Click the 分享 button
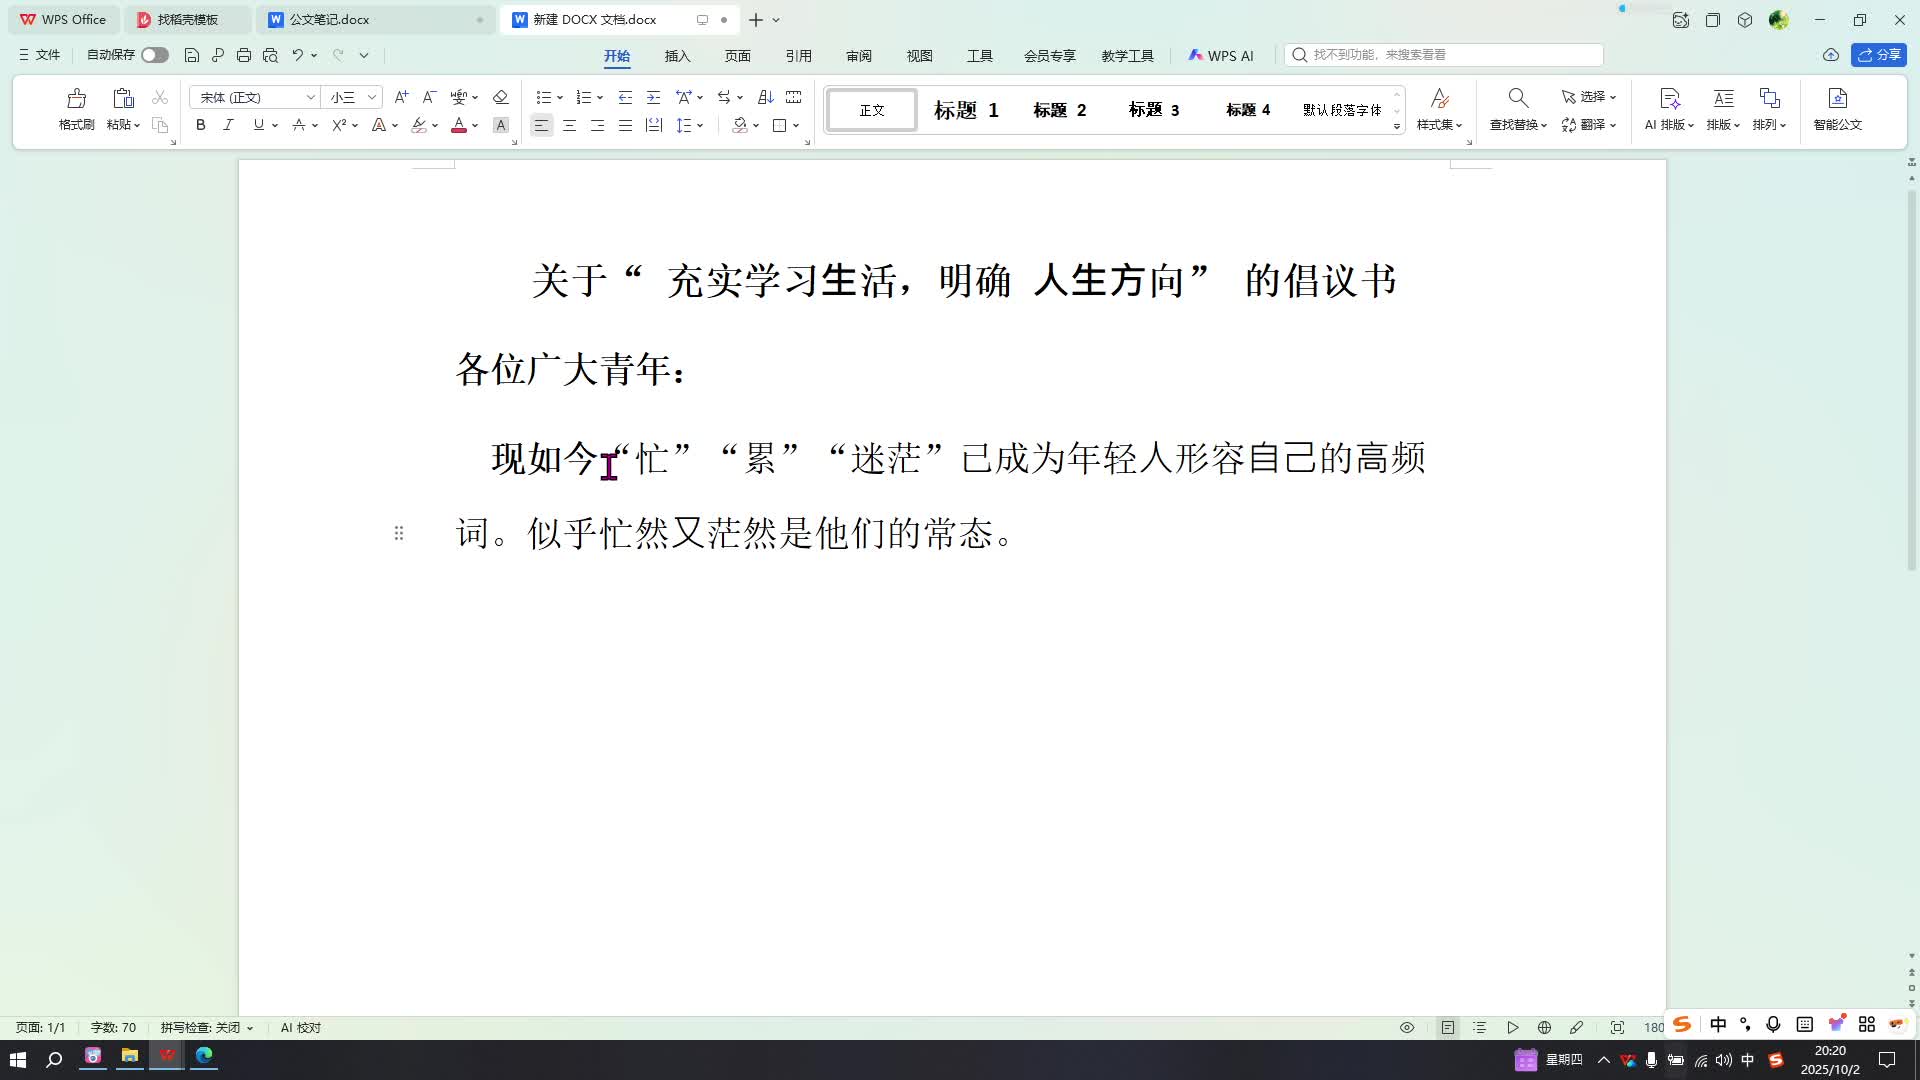This screenshot has height=1080, width=1920. (x=1880, y=55)
